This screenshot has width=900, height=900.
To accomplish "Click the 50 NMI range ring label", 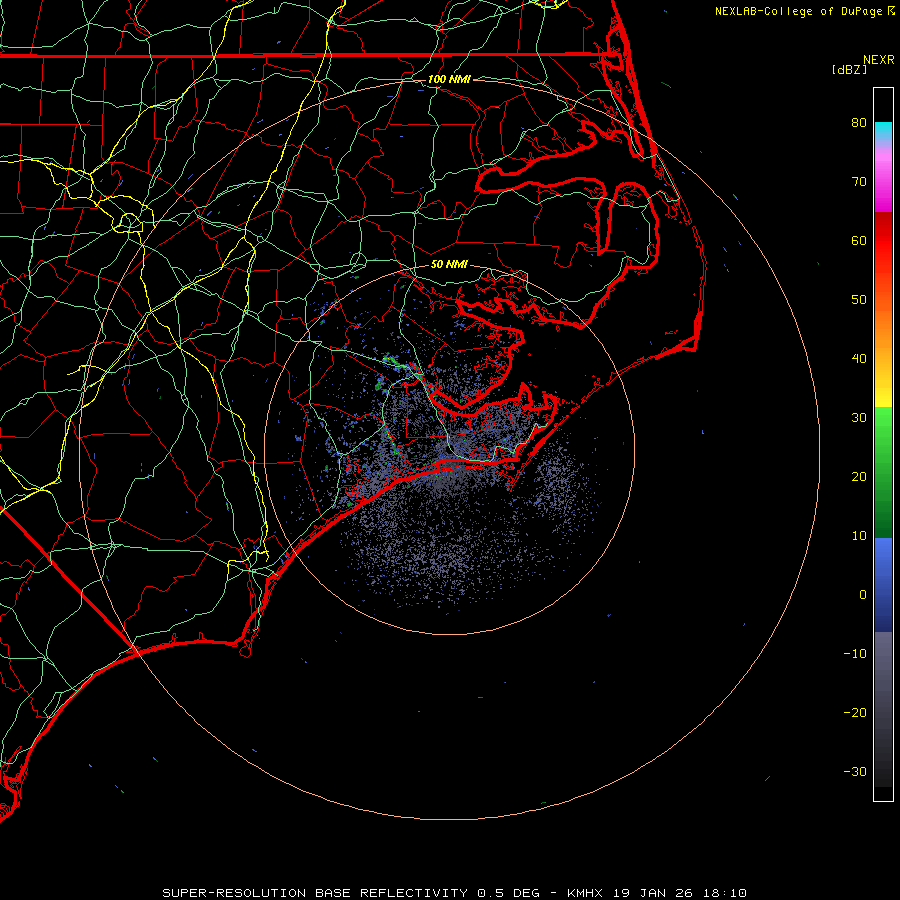I will (x=449, y=265).
